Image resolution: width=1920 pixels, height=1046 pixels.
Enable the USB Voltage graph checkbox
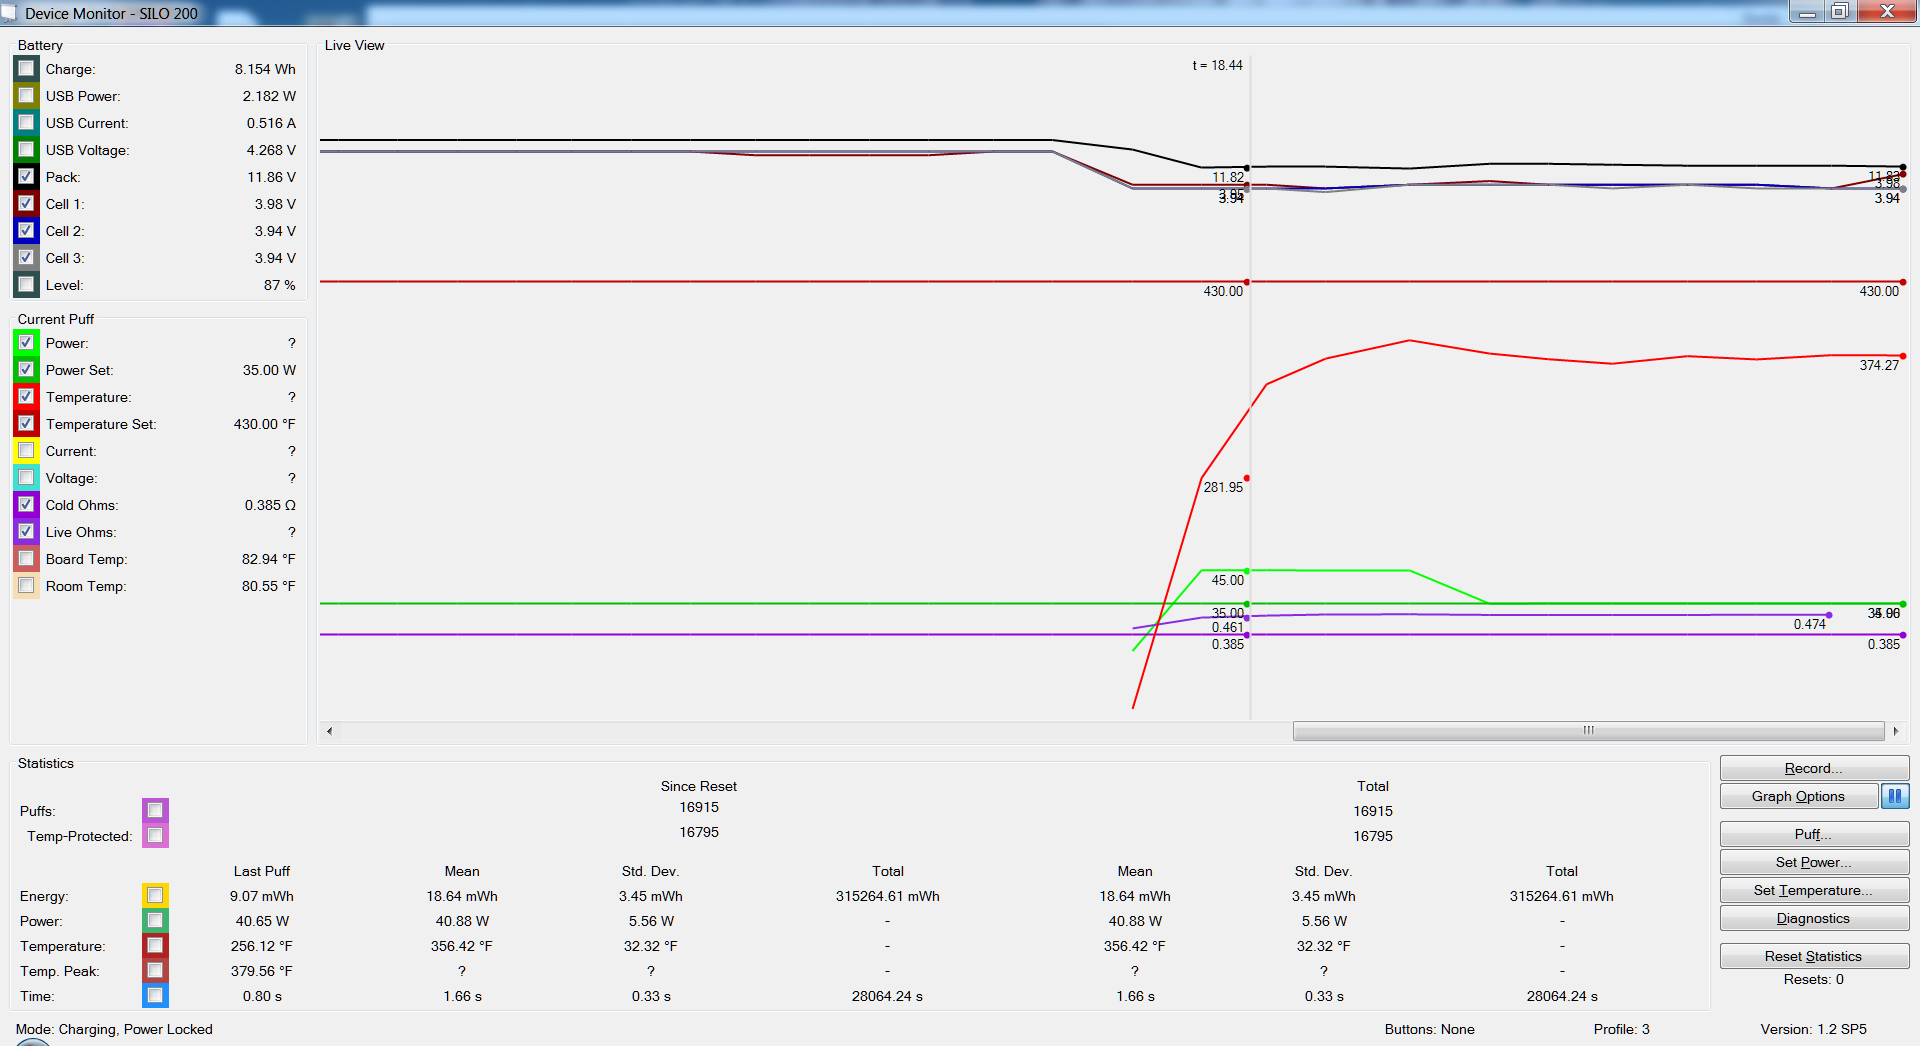(27, 150)
